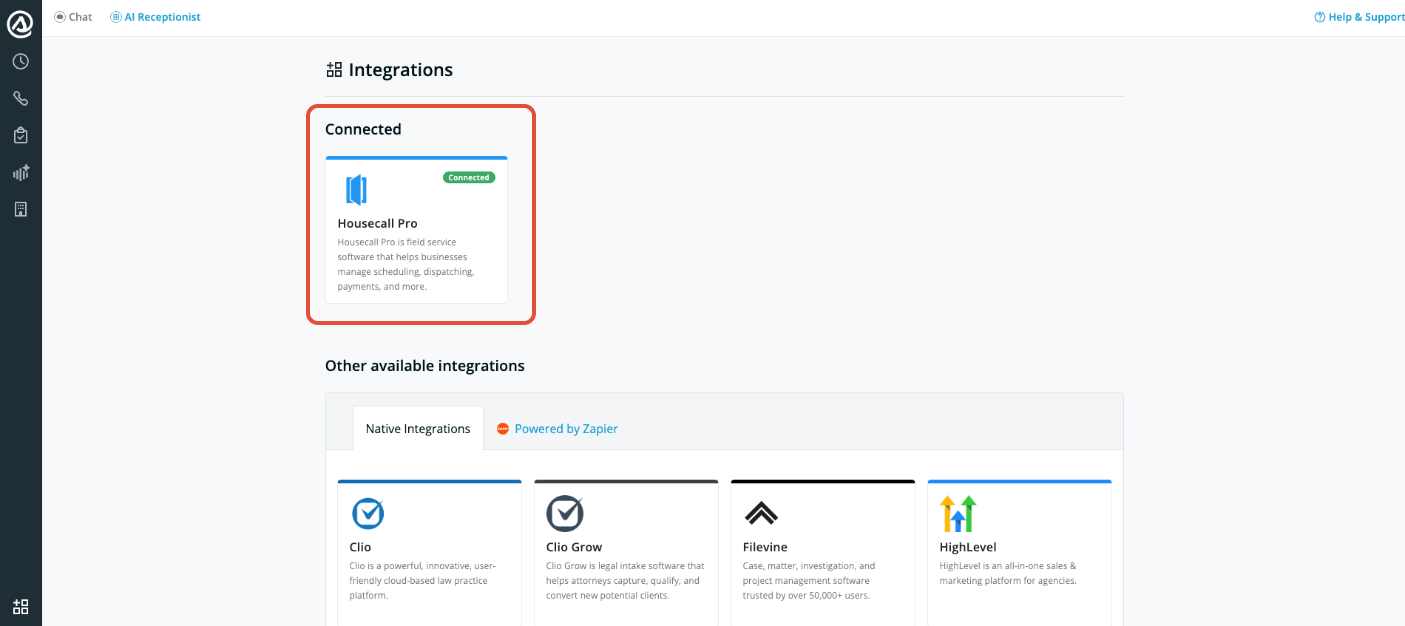This screenshot has width=1405, height=626.
Task: Click the Clio Grow logo
Action: (565, 513)
